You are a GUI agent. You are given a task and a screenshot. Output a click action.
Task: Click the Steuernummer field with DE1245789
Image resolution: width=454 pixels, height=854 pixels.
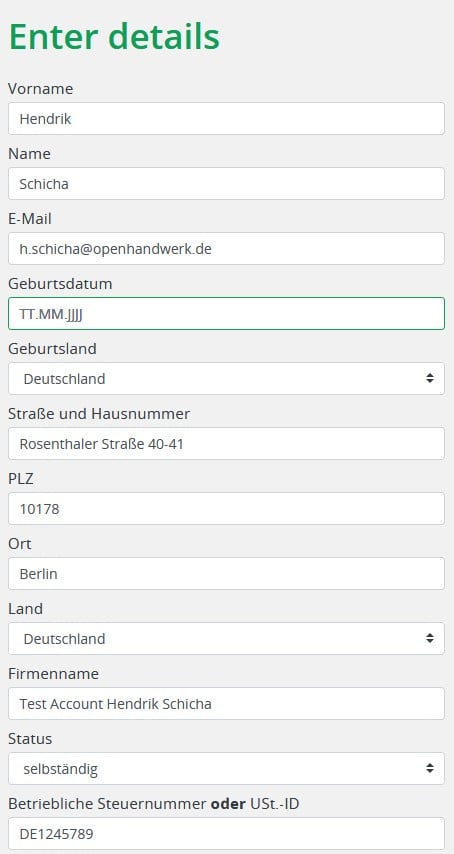pos(226,833)
